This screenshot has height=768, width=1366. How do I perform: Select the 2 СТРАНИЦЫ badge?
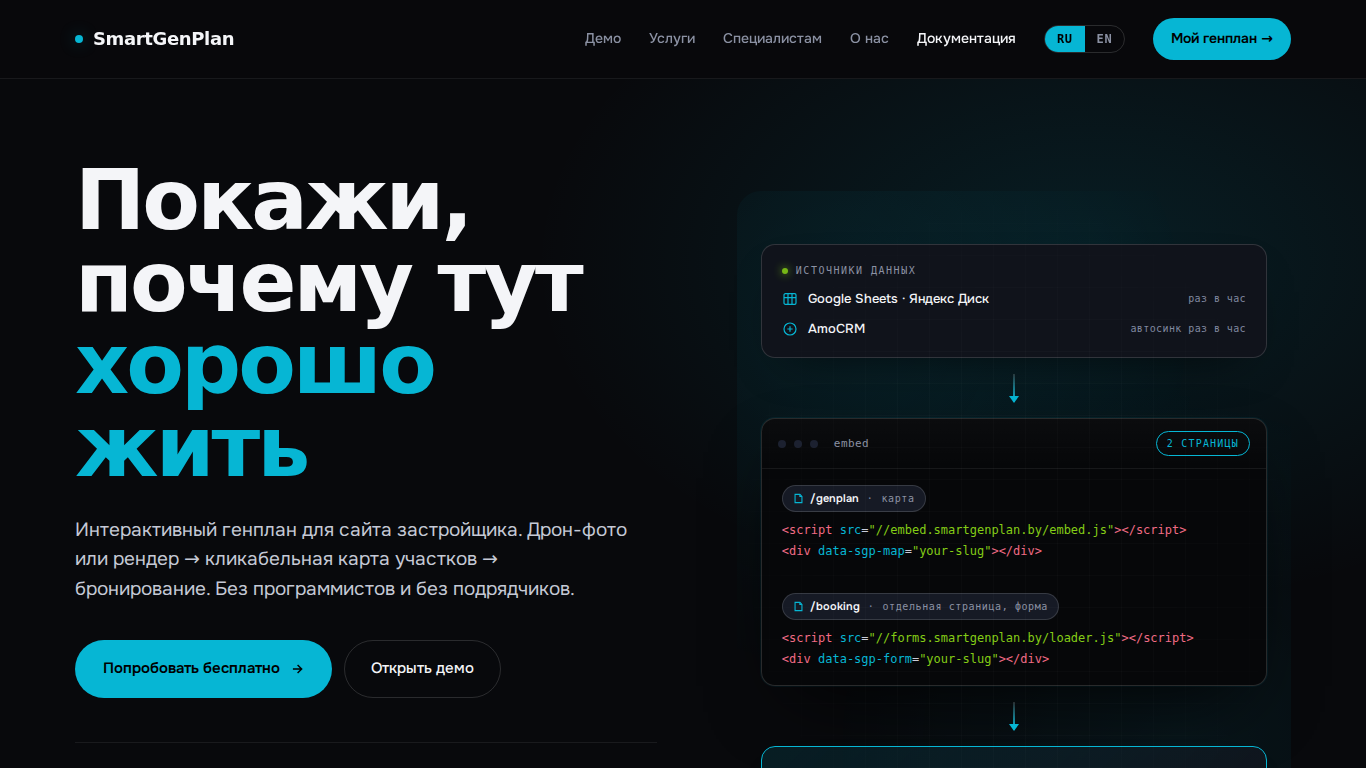[1203, 443]
